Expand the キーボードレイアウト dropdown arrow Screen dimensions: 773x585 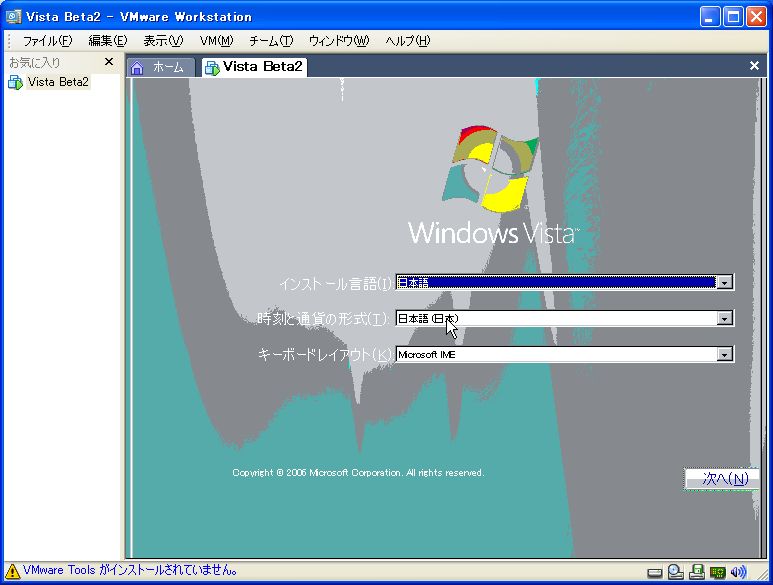click(724, 354)
